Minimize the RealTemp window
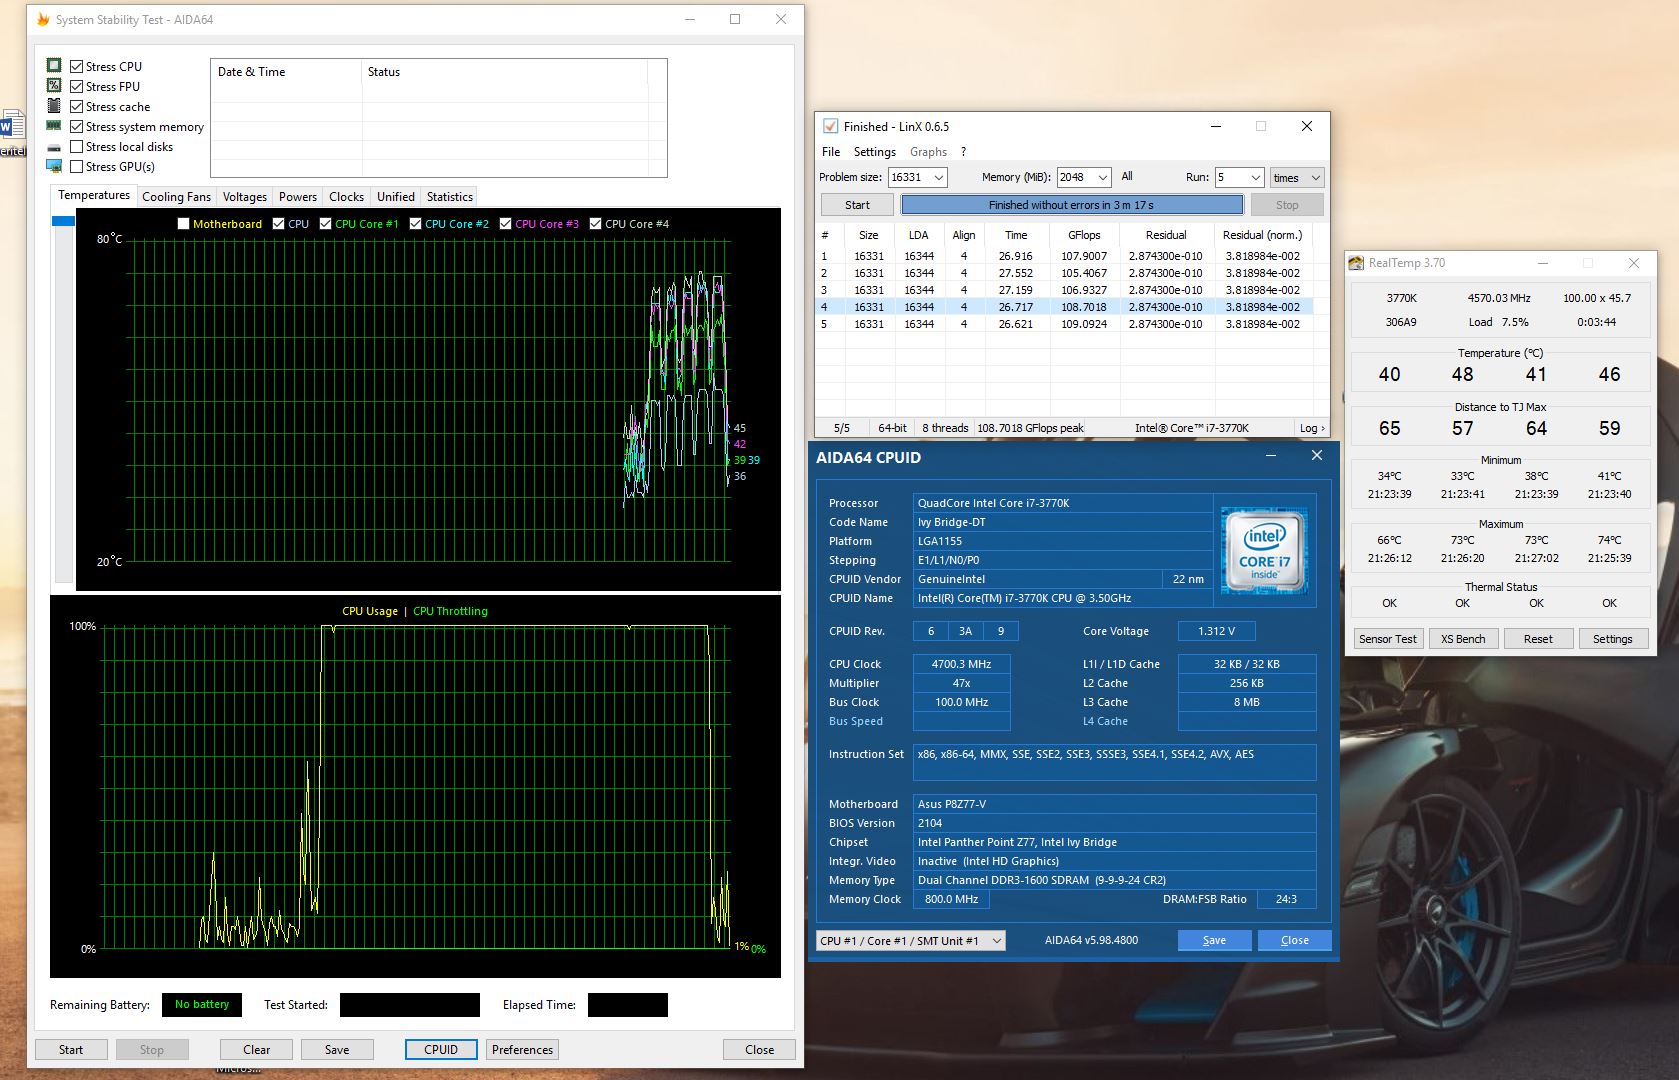 (x=1543, y=263)
